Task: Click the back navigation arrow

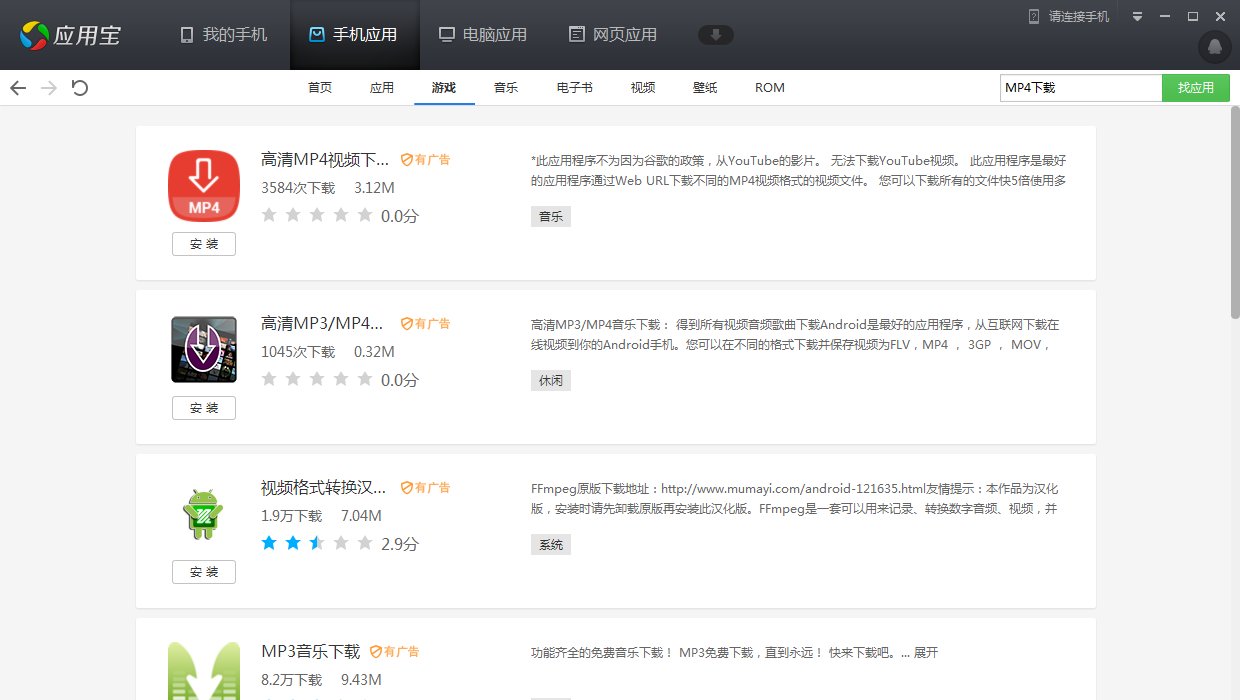Action: (x=18, y=88)
